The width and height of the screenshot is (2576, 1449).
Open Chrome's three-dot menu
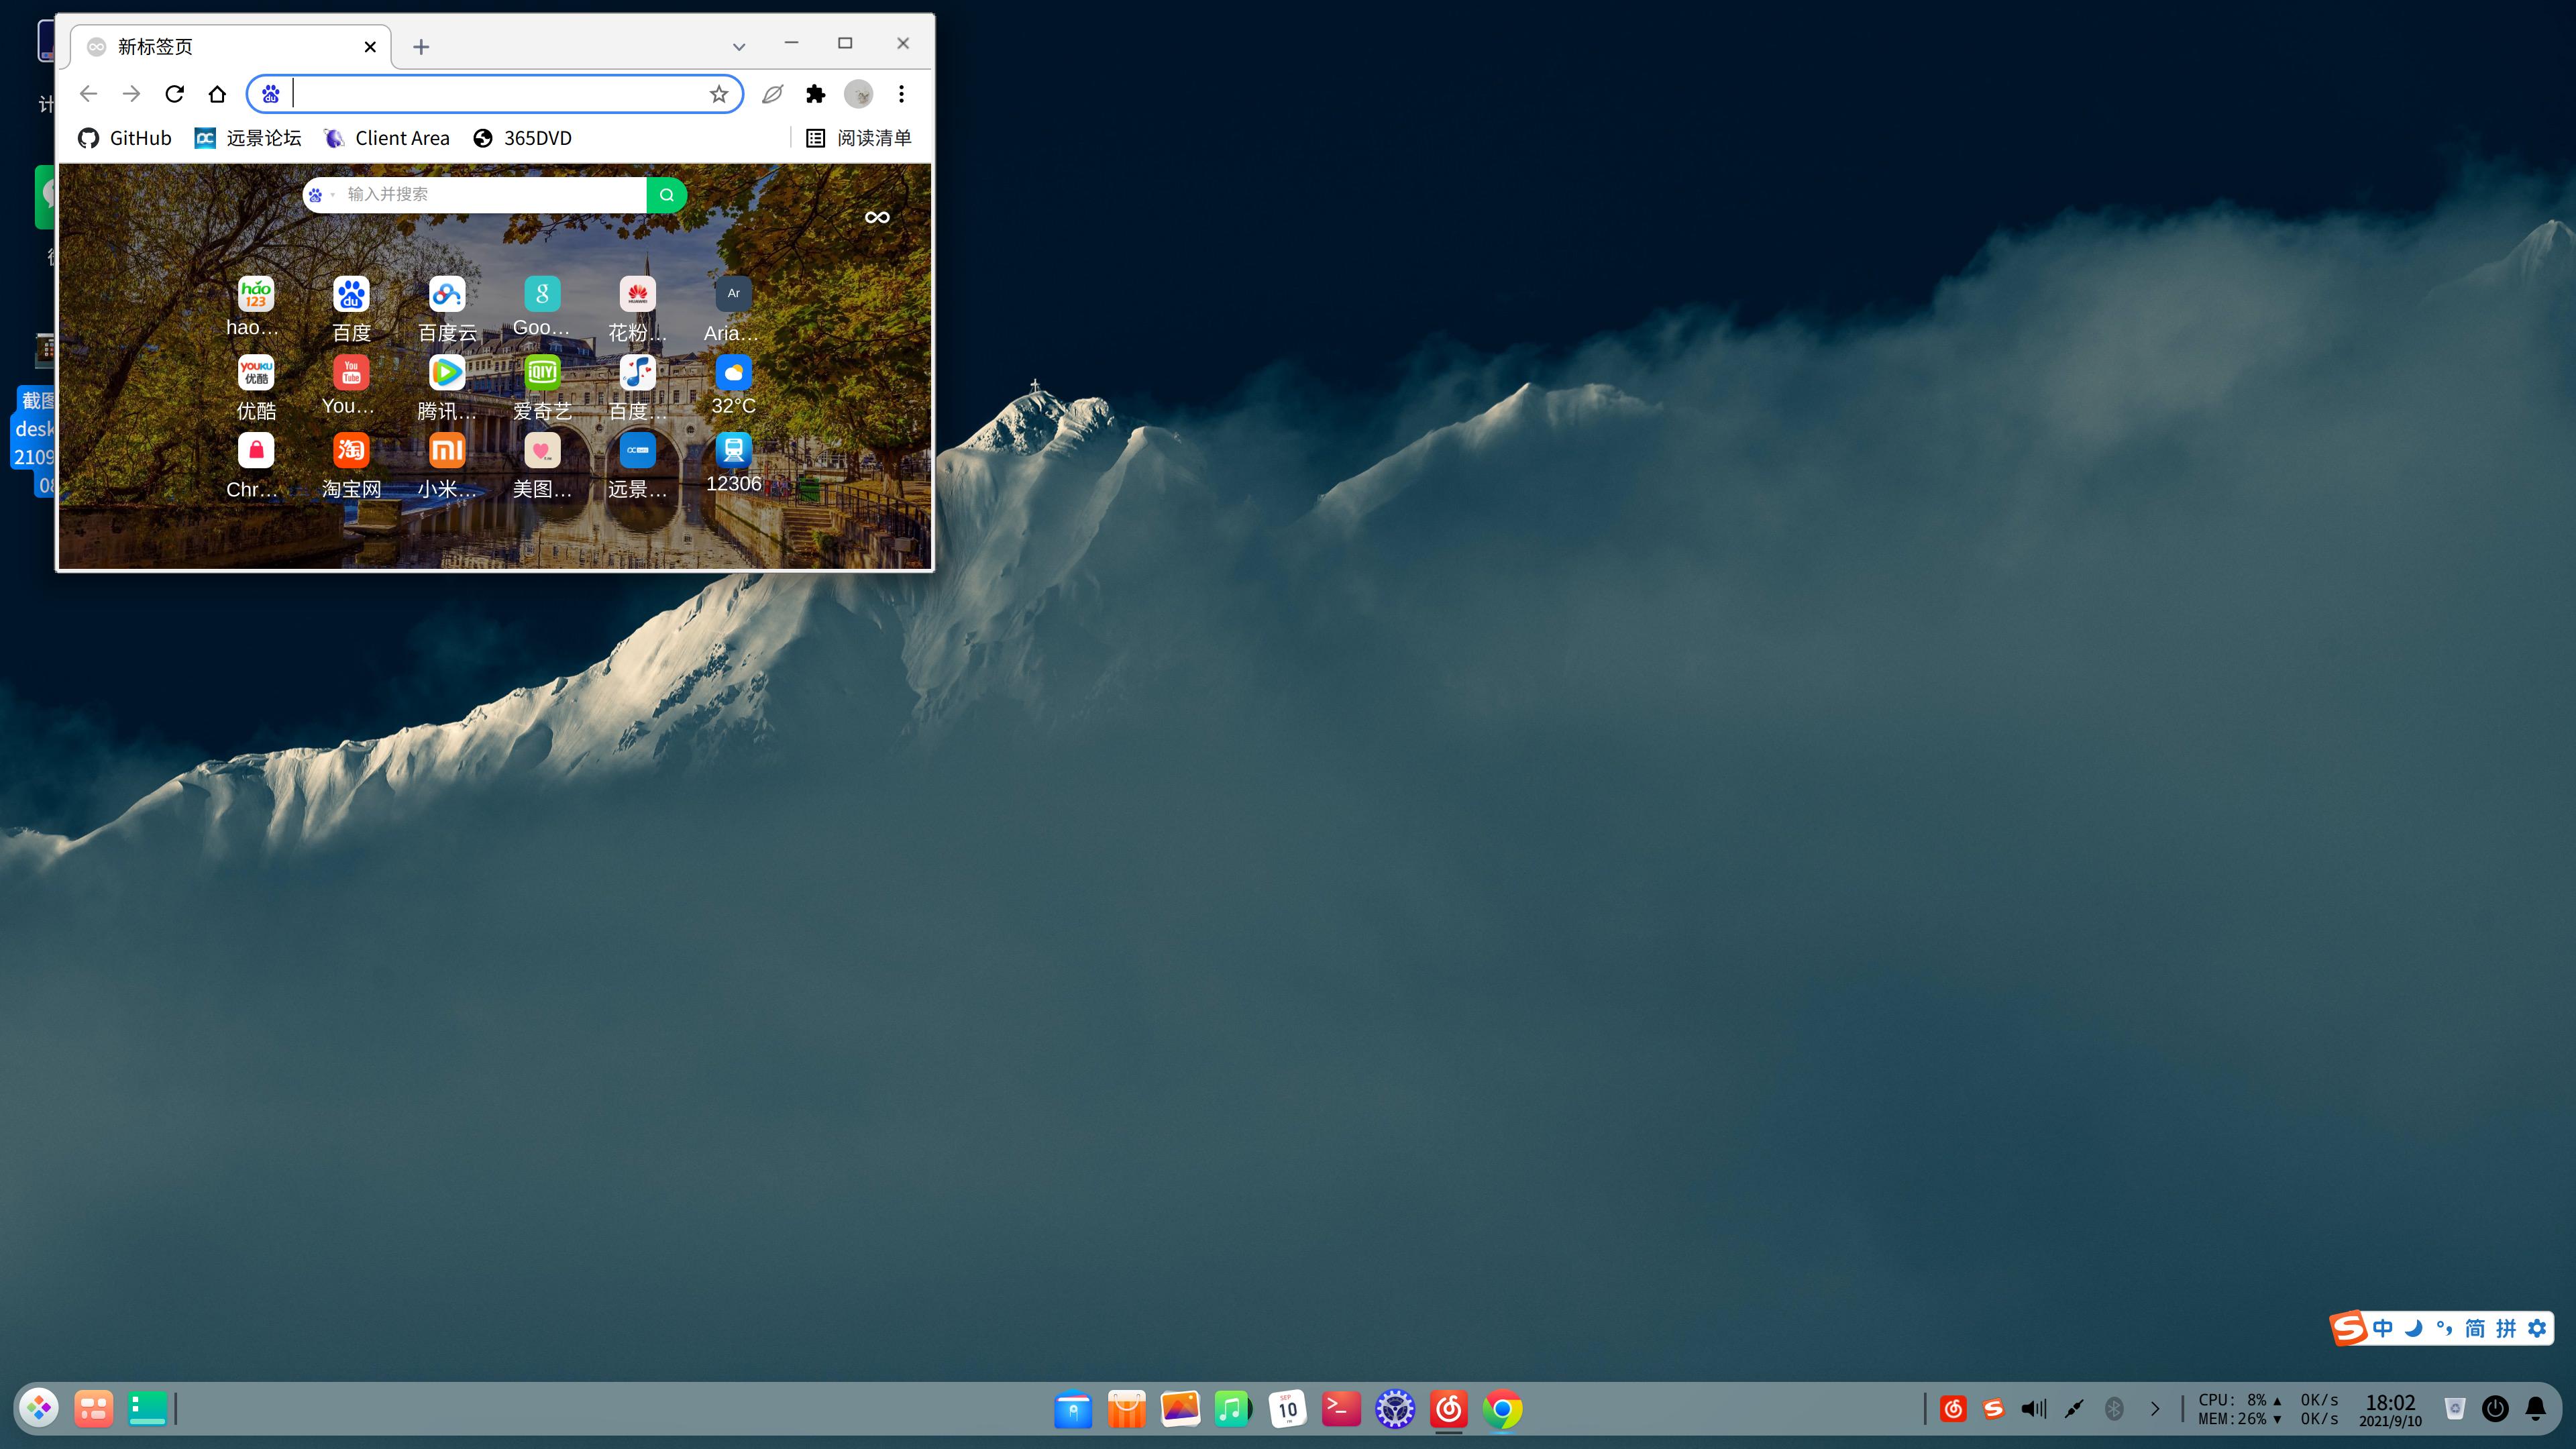901,94
